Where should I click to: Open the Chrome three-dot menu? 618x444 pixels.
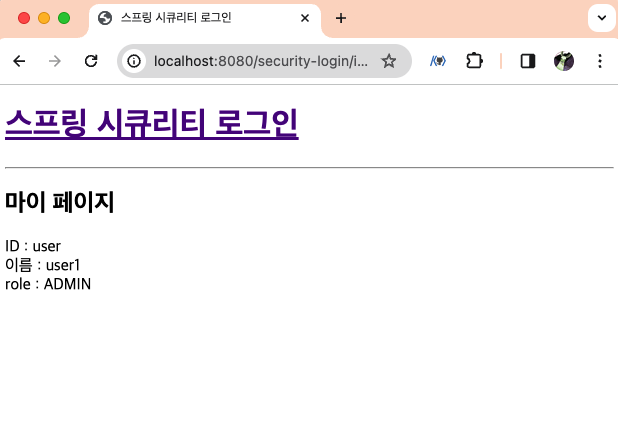point(600,61)
